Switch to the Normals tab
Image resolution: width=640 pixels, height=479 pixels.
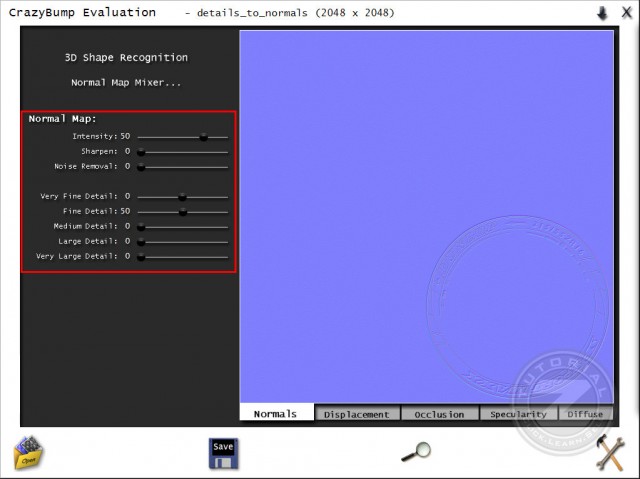(275, 414)
